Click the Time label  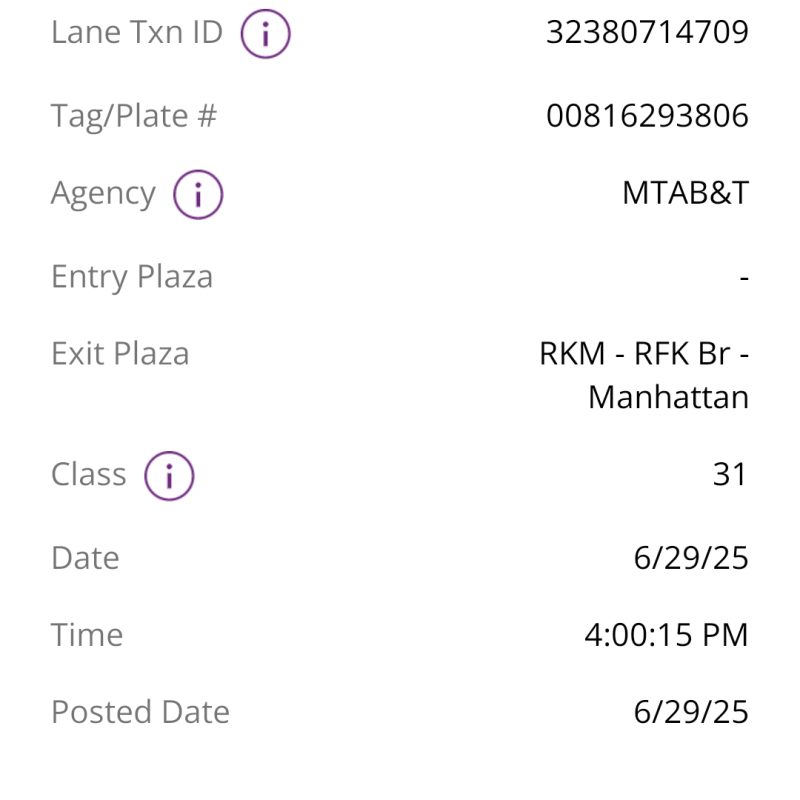point(87,635)
